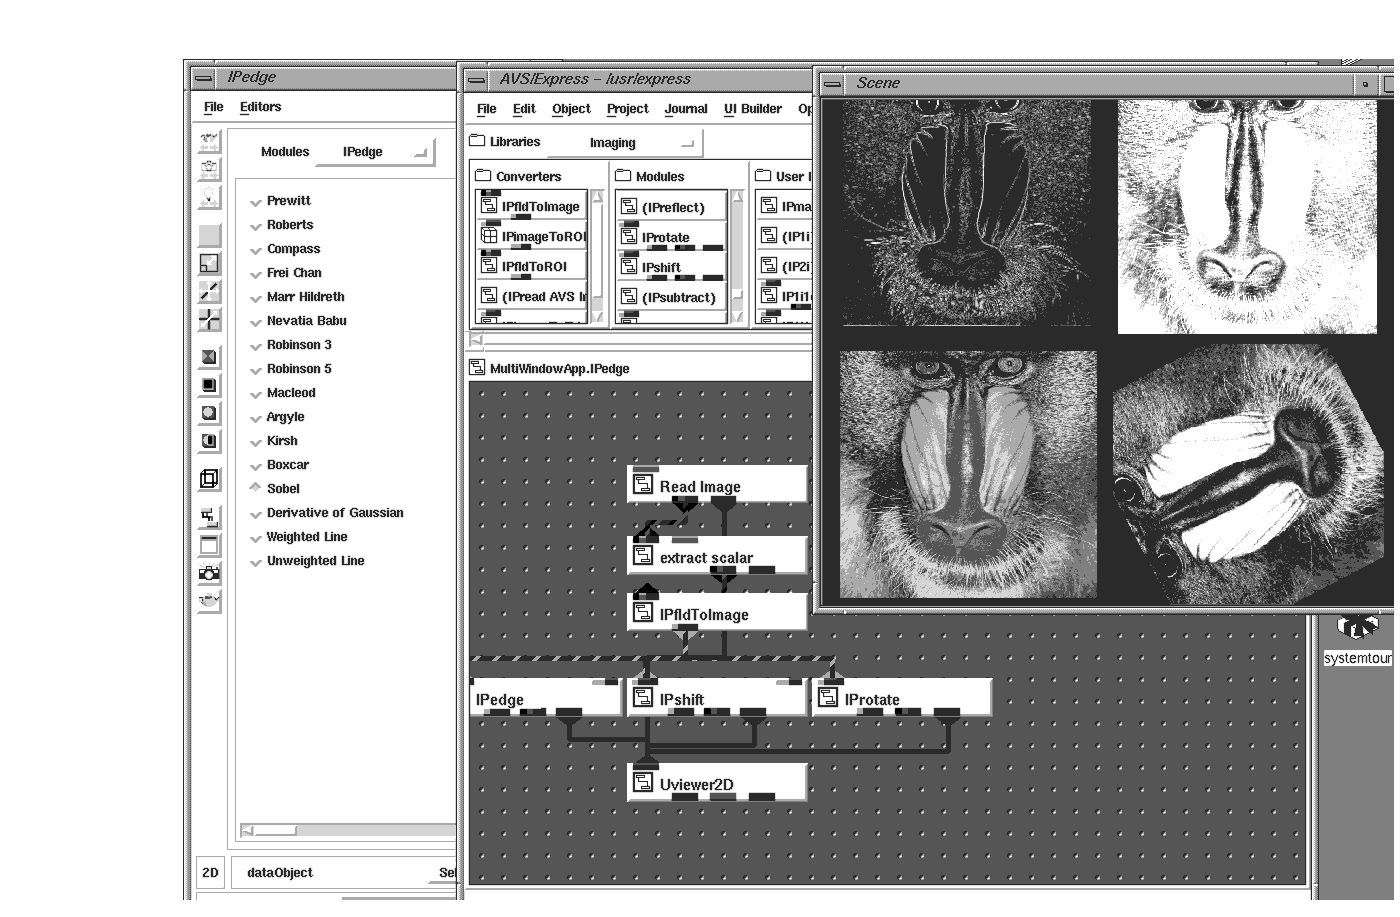Click the wireframe cube icon in left toolbar
This screenshot has height=917, width=1400.
pos(209,479)
